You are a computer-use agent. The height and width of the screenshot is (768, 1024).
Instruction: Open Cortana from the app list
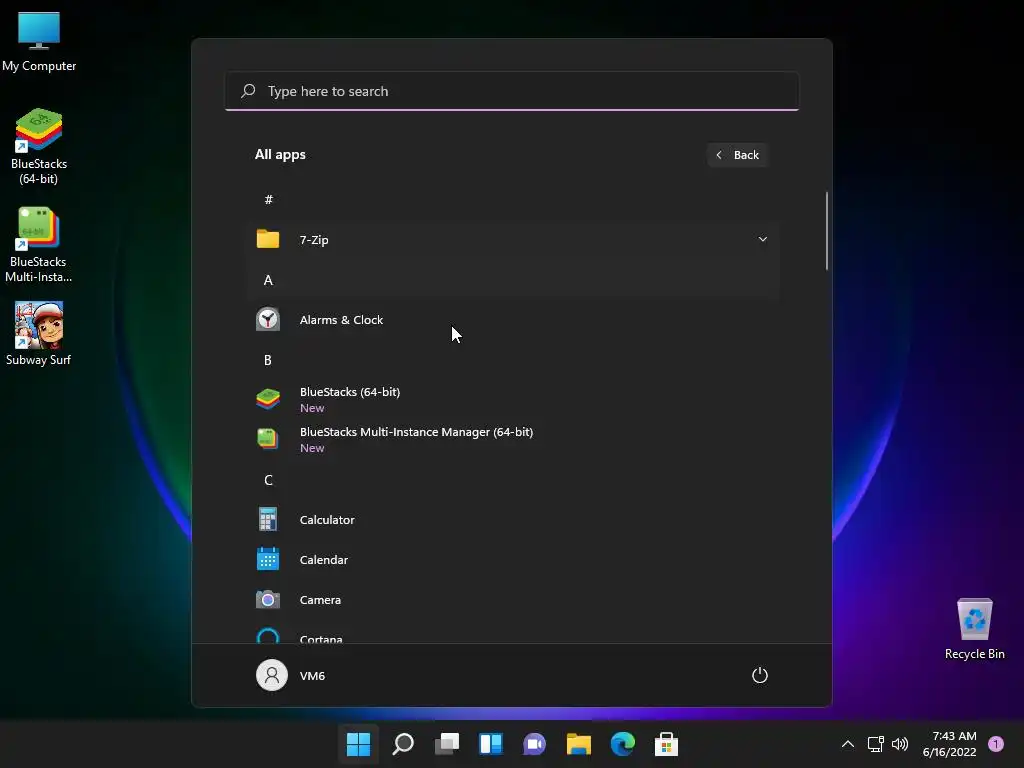click(x=513, y=635)
